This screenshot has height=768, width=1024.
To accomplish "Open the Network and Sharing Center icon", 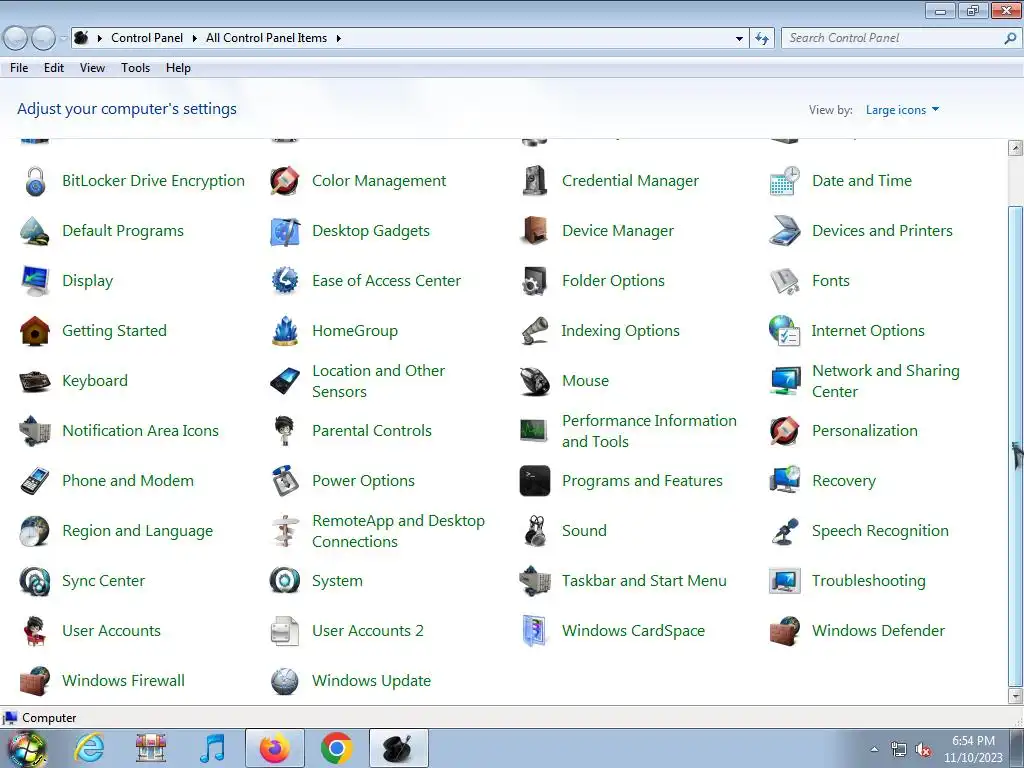I will [784, 381].
